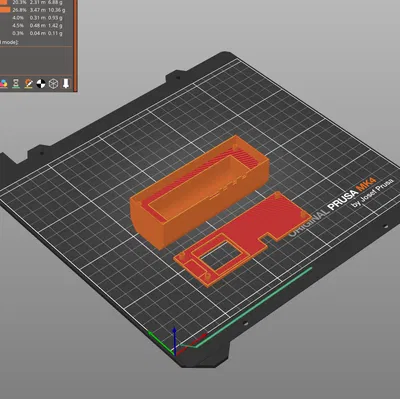Click the "26.8%" legend value
400x399 pixels.
coord(20,10)
